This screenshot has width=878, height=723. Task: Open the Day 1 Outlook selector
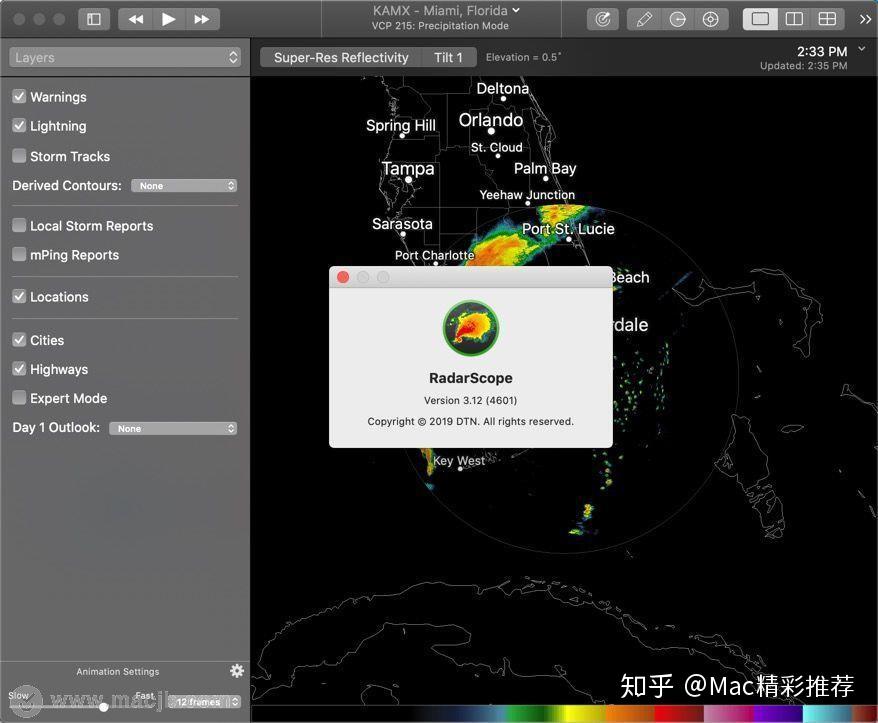[x=172, y=428]
